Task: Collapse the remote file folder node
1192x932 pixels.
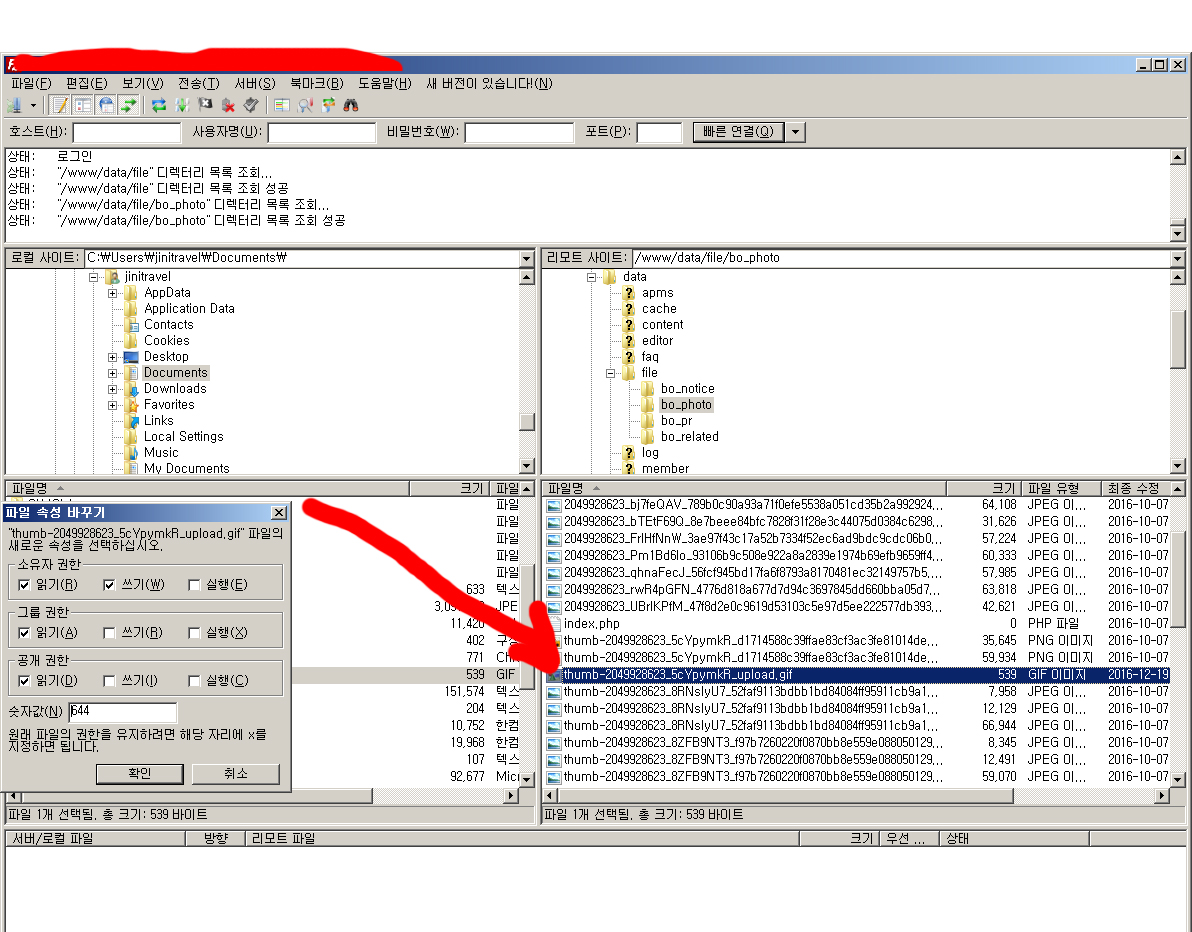Action: [610, 372]
